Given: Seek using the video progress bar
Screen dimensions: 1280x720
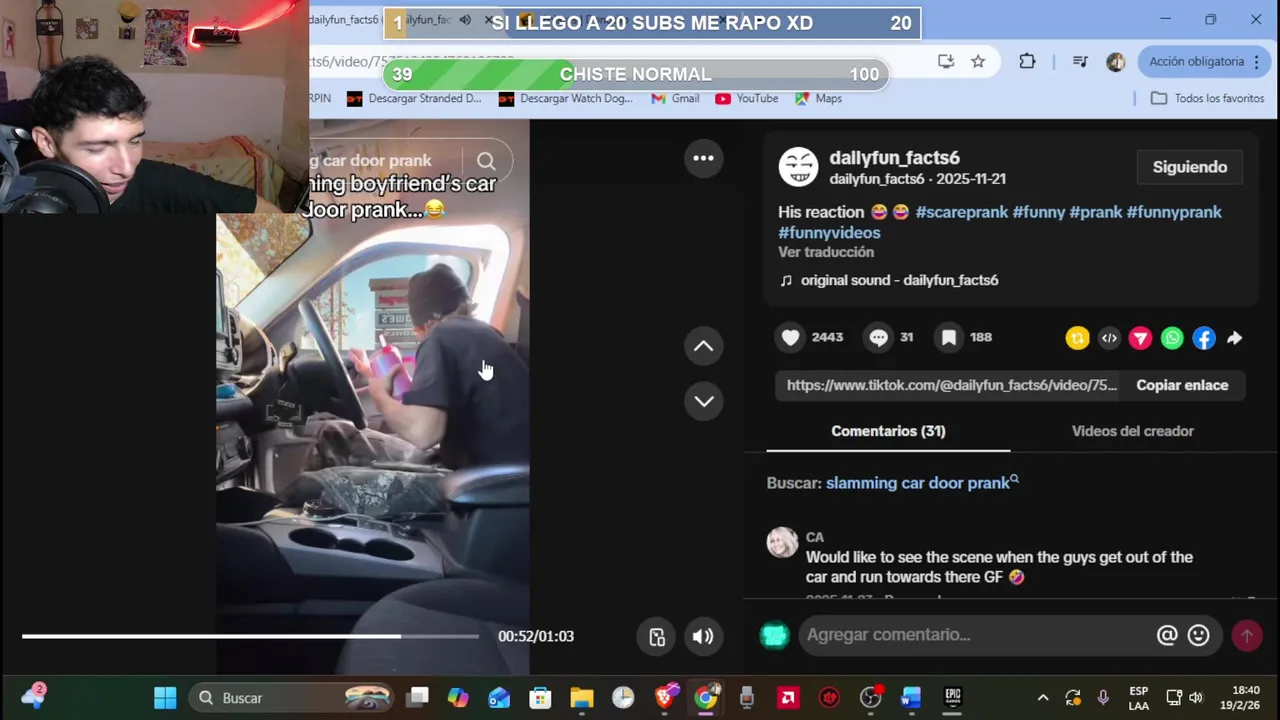Looking at the screenshot, I should click(x=250, y=636).
